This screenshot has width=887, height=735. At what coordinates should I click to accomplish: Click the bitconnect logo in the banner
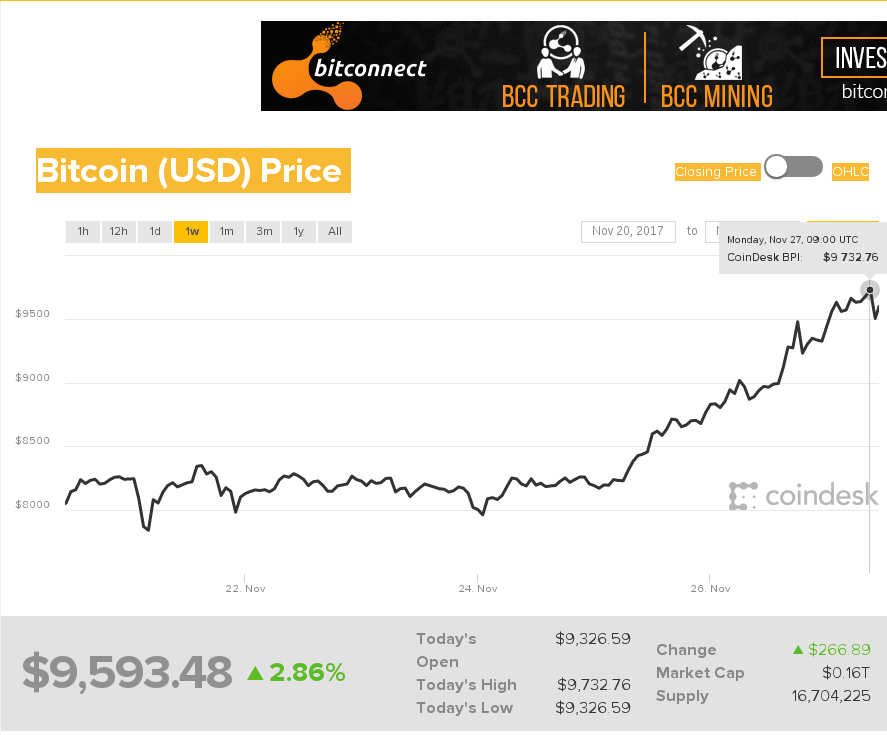click(x=349, y=66)
